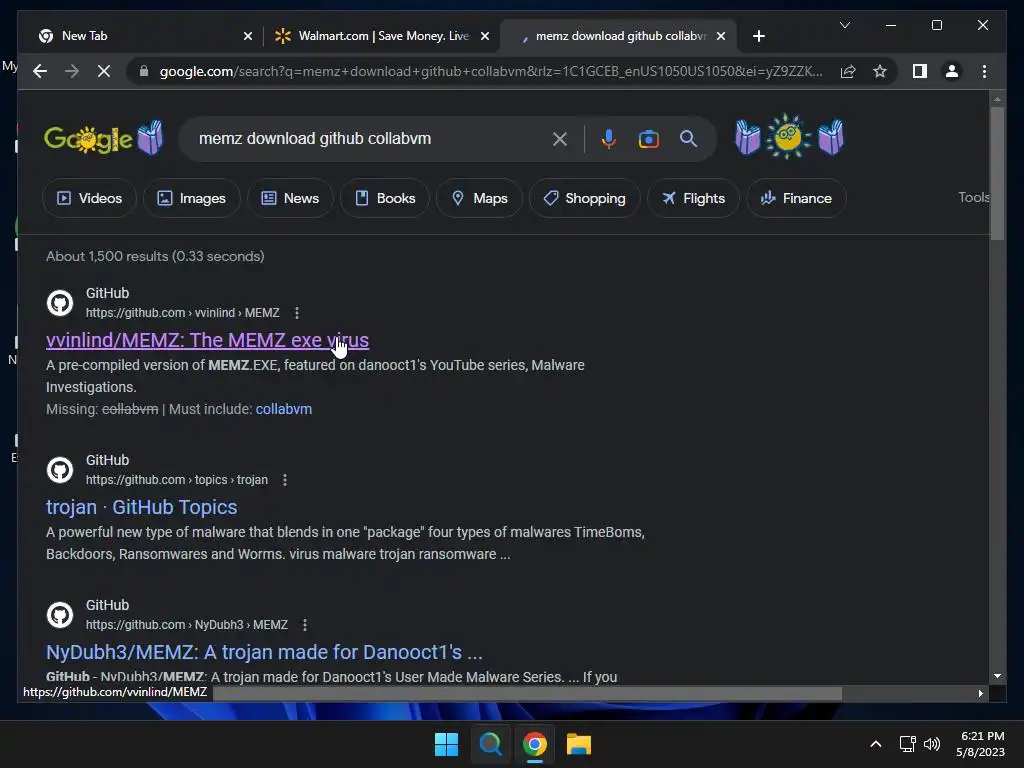Clear the Google search box text
This screenshot has width=1024, height=768.
click(x=560, y=139)
